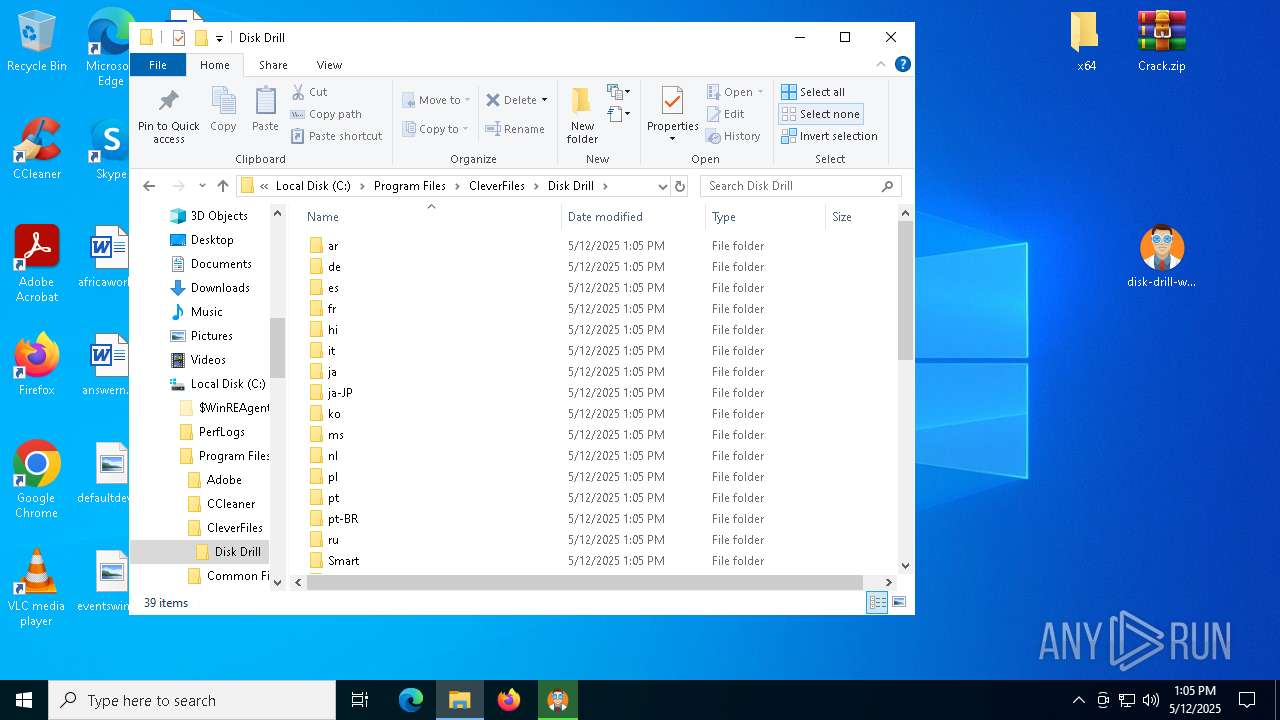Click the Edit command in Open group
This screenshot has width=1280, height=720.
pos(725,114)
